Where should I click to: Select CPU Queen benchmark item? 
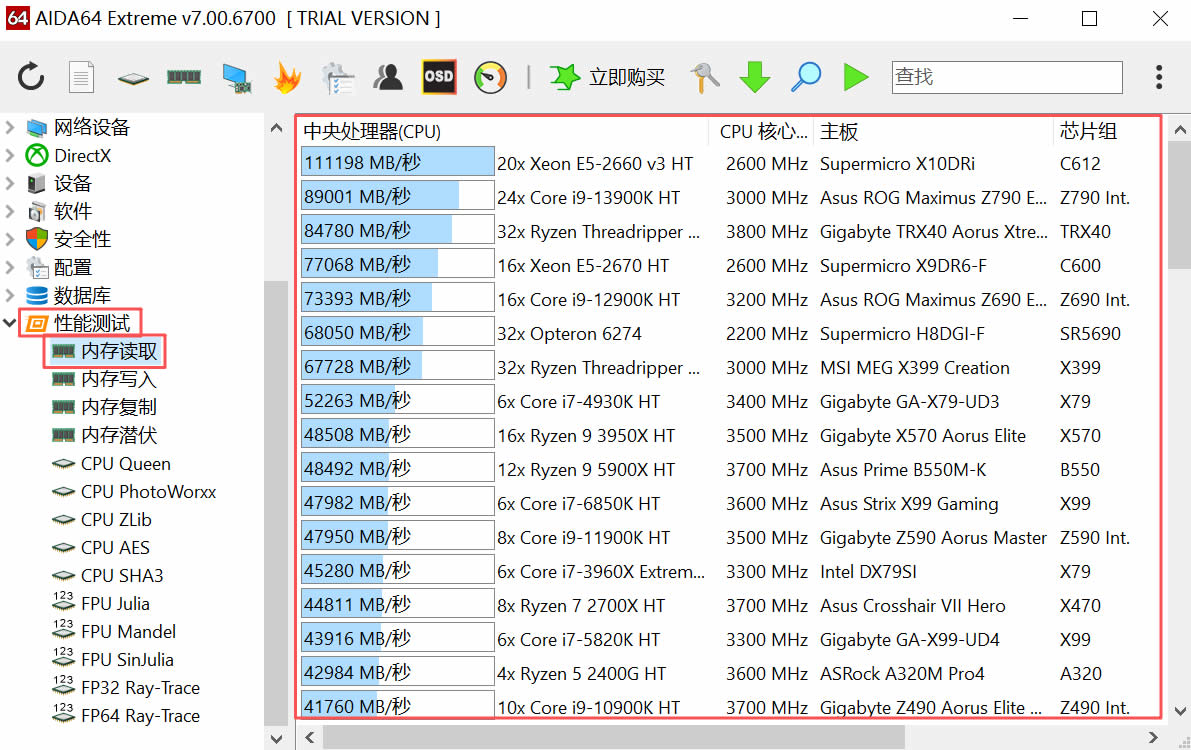[125, 464]
